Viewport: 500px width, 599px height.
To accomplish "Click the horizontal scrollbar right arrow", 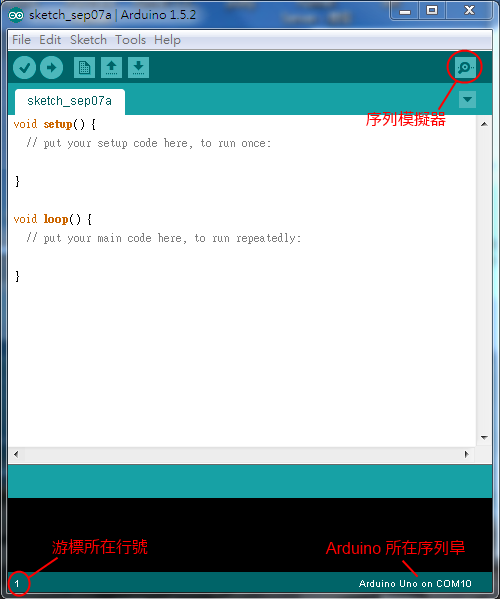I will click(467, 455).
